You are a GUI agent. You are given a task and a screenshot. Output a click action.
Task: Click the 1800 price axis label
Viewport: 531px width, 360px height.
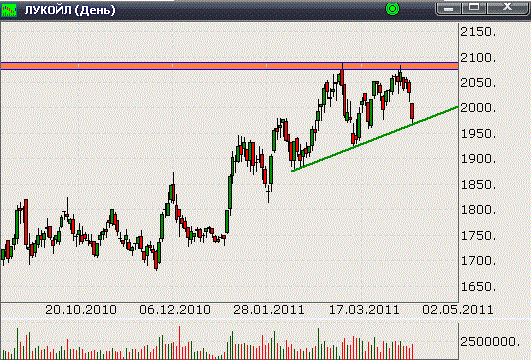[x=478, y=210]
